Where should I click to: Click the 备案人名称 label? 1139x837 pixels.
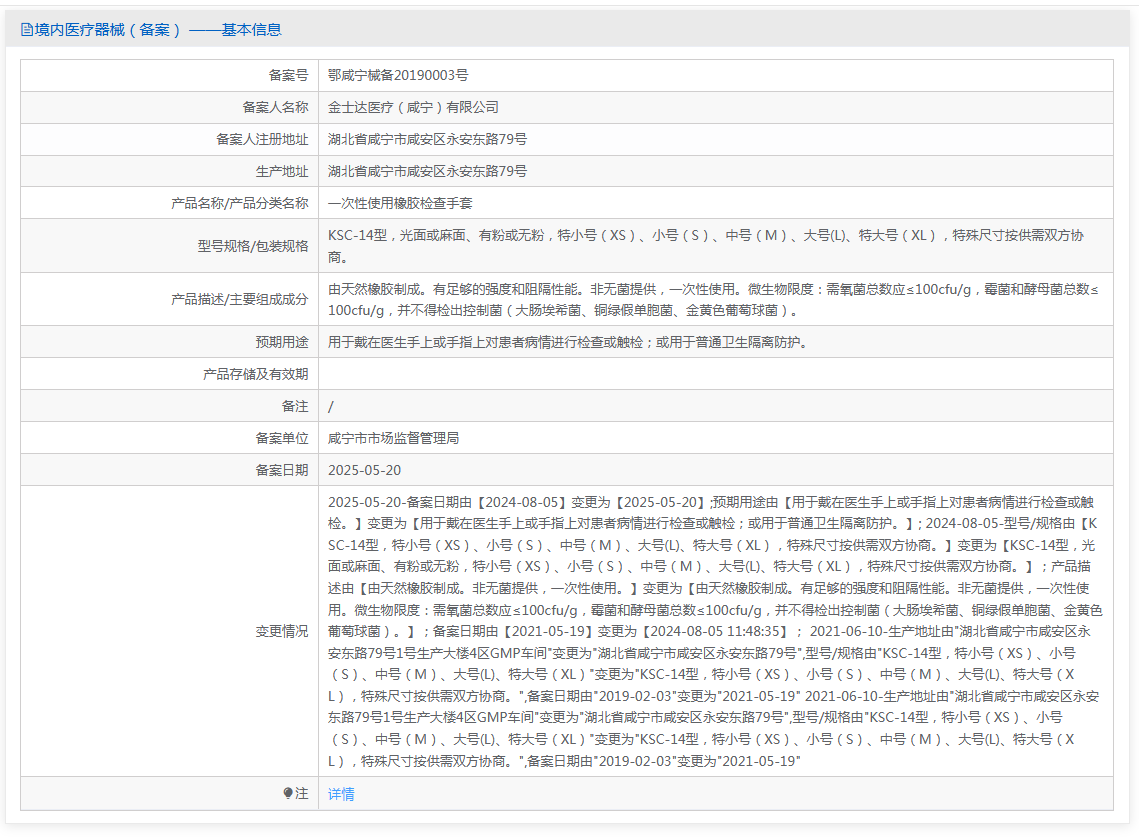pyautogui.click(x=275, y=108)
